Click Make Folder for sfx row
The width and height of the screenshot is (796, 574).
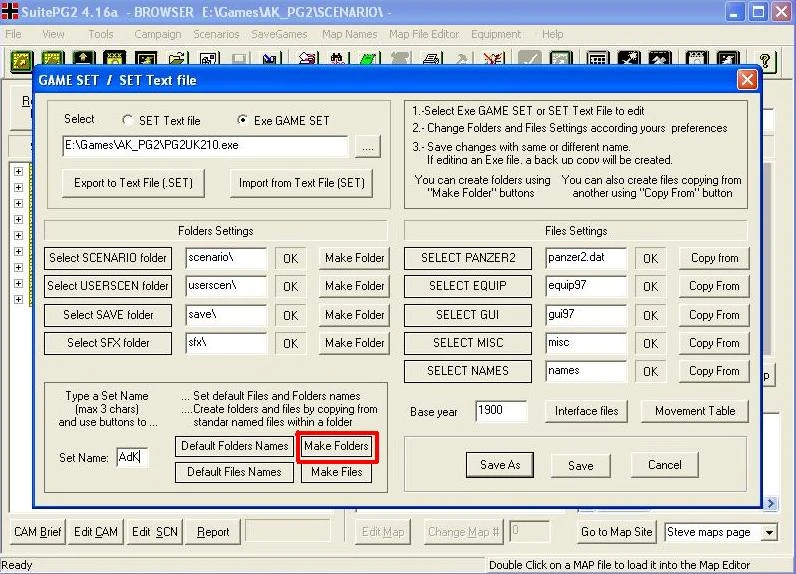click(354, 343)
